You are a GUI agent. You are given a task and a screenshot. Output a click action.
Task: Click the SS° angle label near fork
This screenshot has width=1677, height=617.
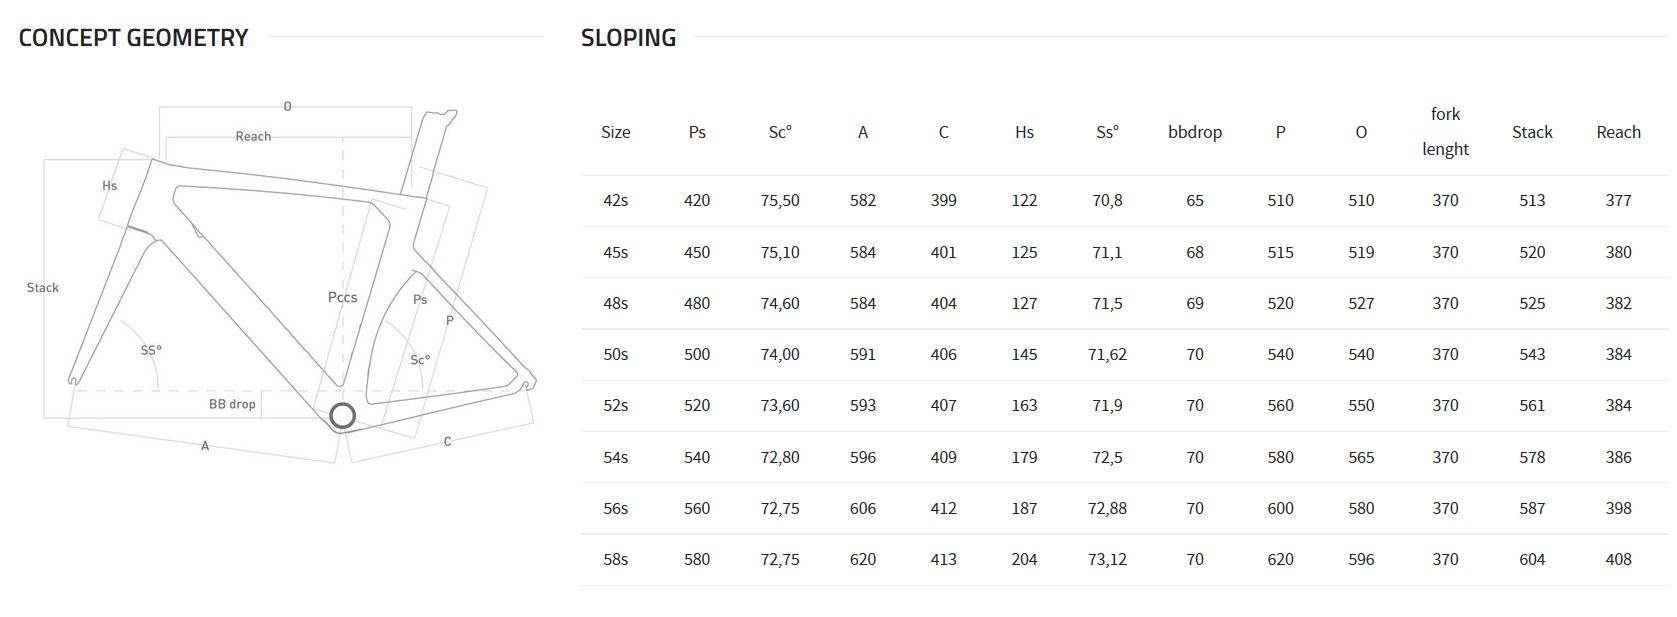click(x=151, y=350)
